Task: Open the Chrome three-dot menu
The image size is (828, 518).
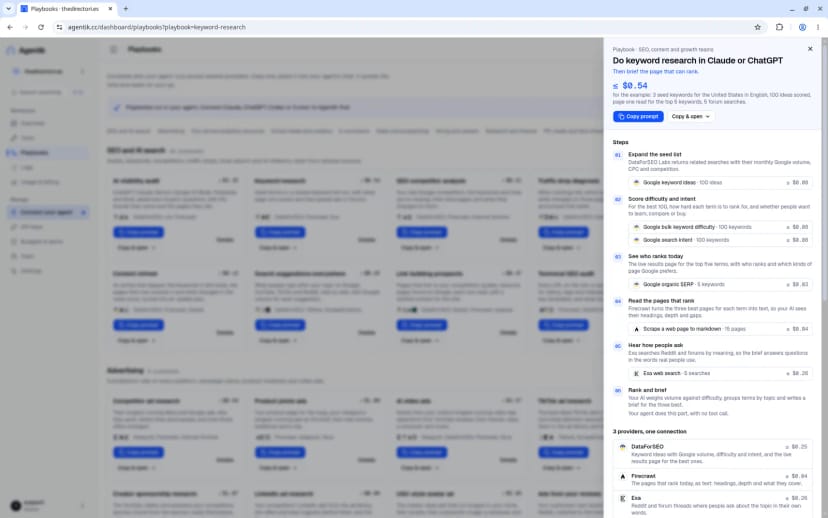Action: click(x=817, y=27)
